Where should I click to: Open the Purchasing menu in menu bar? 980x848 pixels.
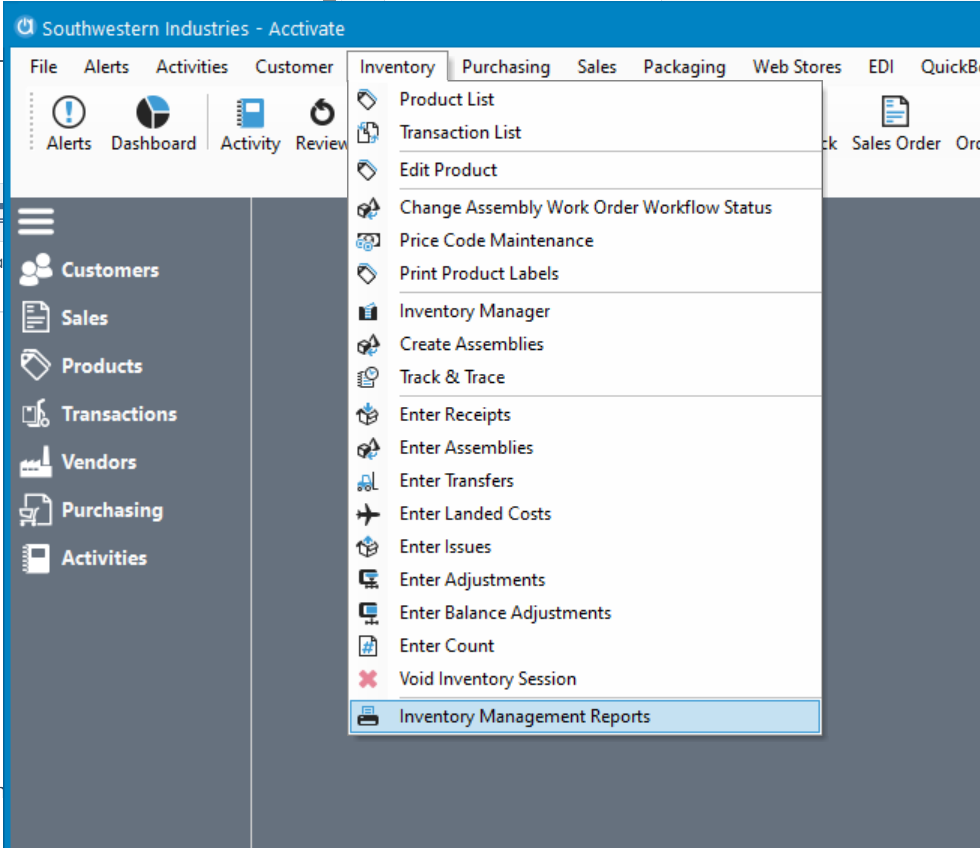coord(505,67)
